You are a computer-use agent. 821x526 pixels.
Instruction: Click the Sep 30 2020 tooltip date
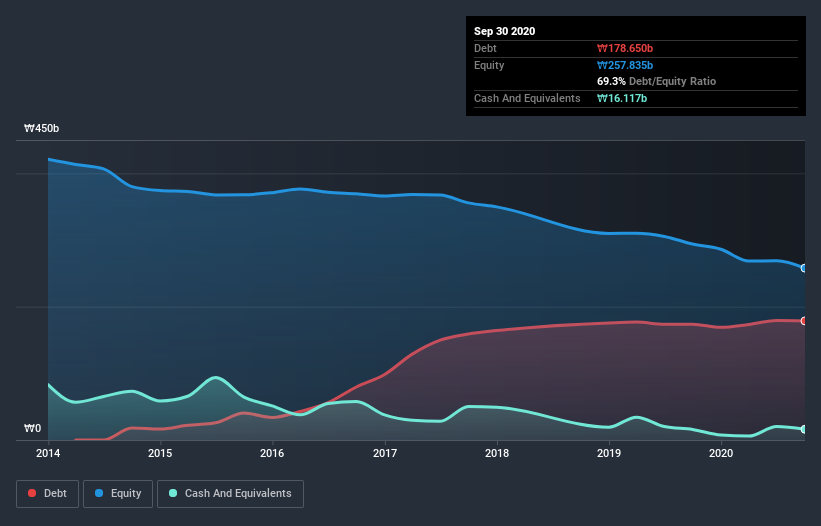click(x=505, y=31)
